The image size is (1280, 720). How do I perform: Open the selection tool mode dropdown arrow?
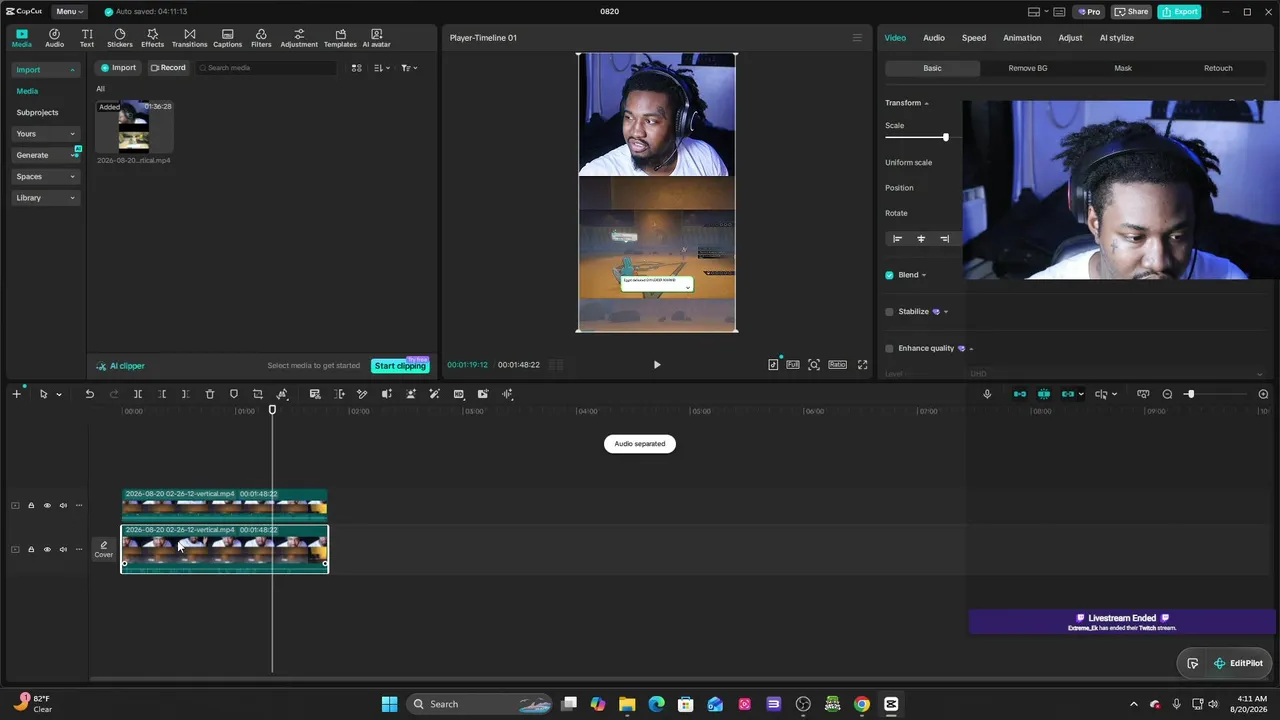pos(59,395)
